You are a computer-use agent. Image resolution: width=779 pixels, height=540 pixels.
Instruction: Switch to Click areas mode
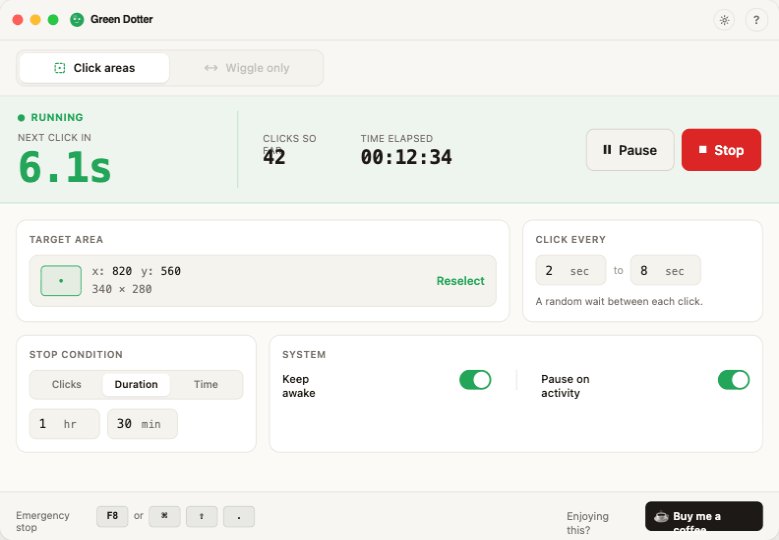coord(94,68)
